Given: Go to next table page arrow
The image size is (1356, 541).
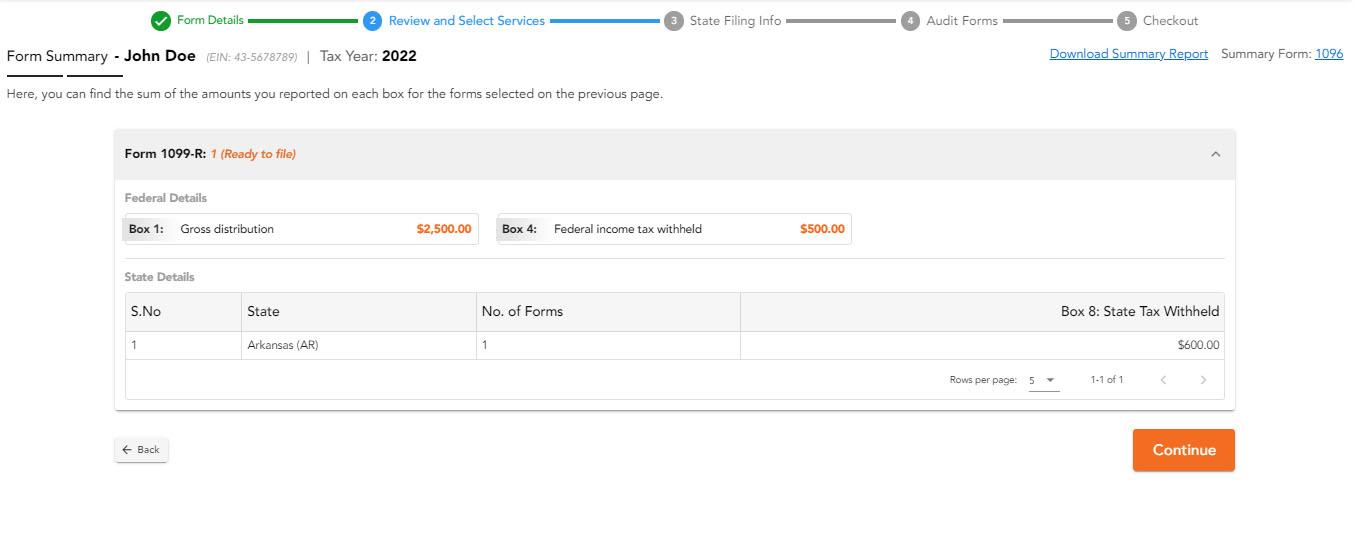Looking at the screenshot, I should (1203, 380).
